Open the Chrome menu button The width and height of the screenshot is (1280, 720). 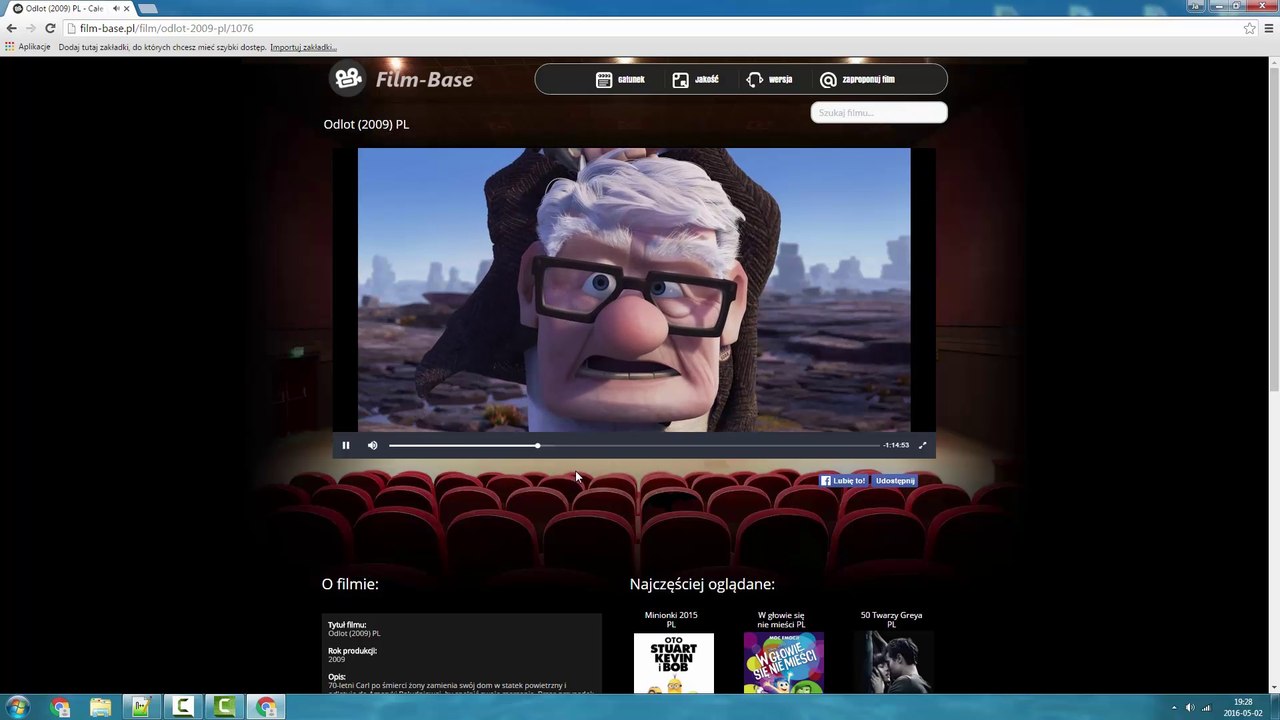click(x=1269, y=28)
